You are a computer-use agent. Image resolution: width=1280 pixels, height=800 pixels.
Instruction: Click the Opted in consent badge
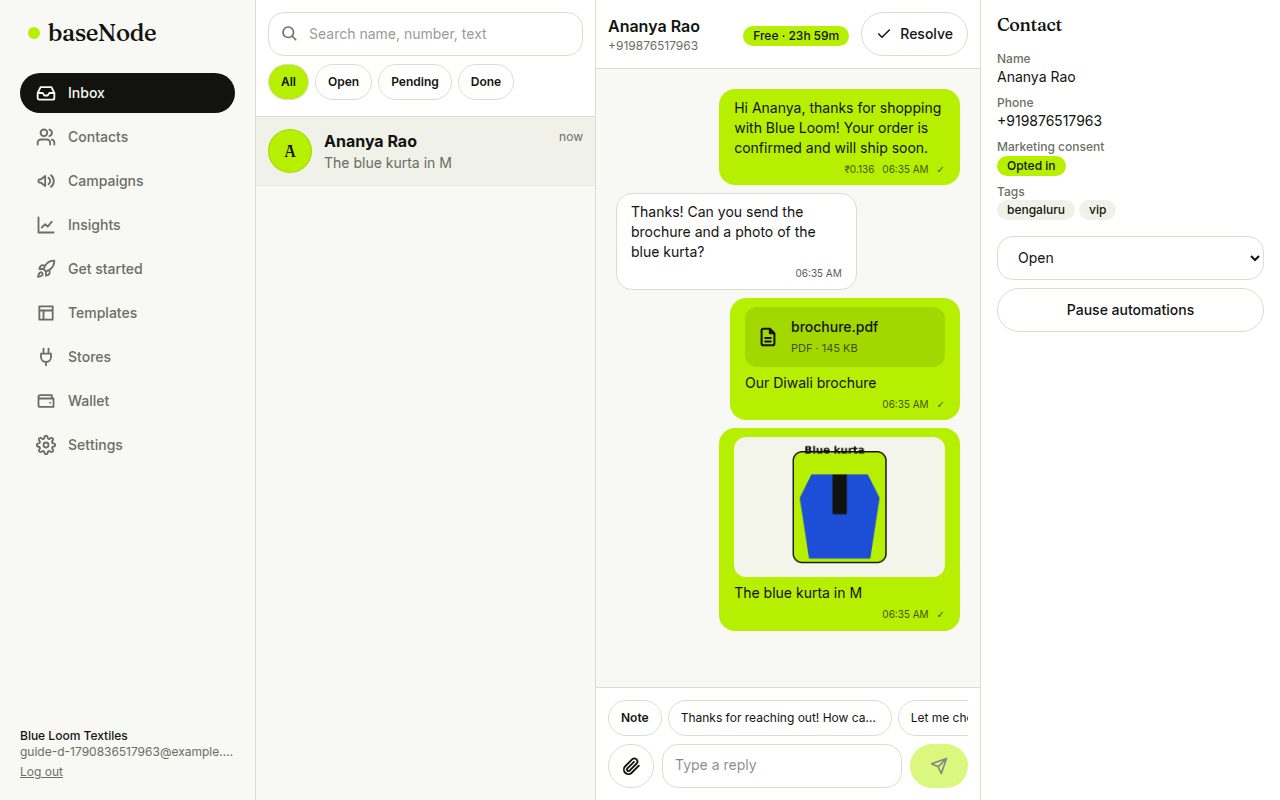(1031, 166)
